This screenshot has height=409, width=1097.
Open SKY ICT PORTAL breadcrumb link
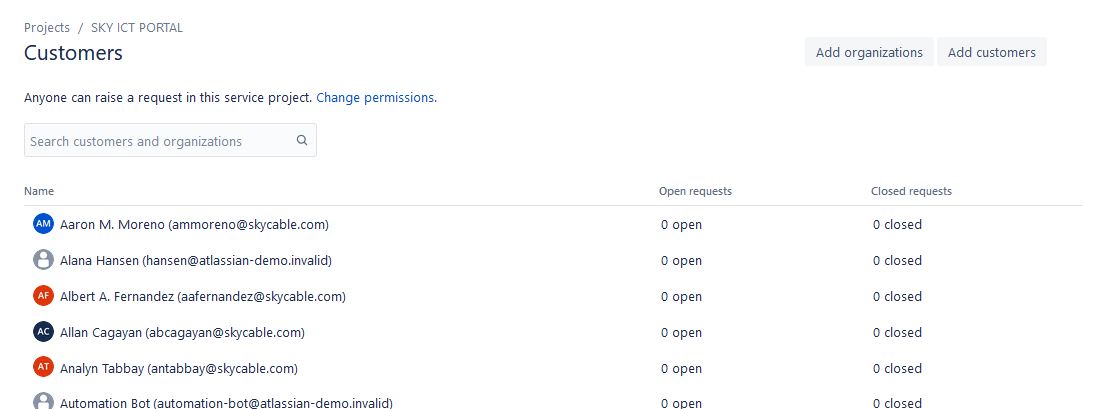click(x=137, y=27)
